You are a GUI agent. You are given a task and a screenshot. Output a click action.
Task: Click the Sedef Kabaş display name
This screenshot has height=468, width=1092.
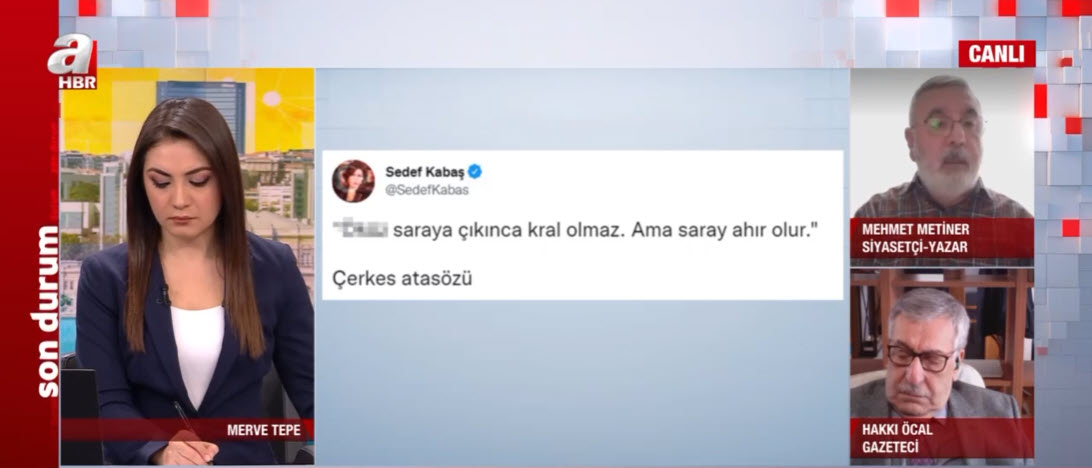pyautogui.click(x=424, y=171)
